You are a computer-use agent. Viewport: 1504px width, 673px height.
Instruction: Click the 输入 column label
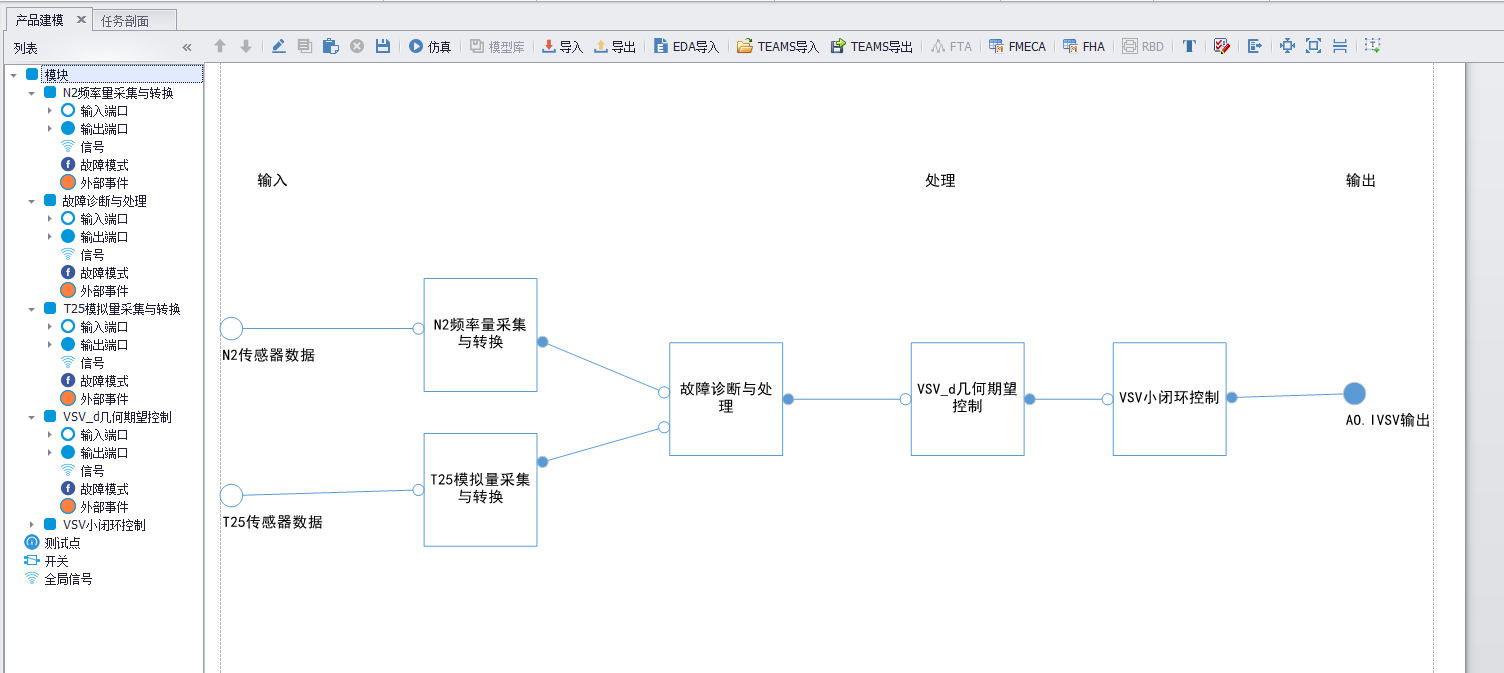[272, 181]
